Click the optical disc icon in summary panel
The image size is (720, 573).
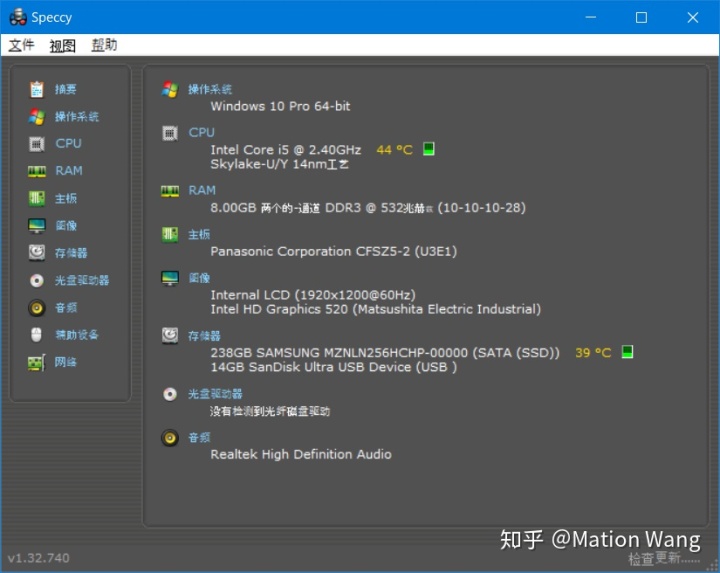coord(170,394)
